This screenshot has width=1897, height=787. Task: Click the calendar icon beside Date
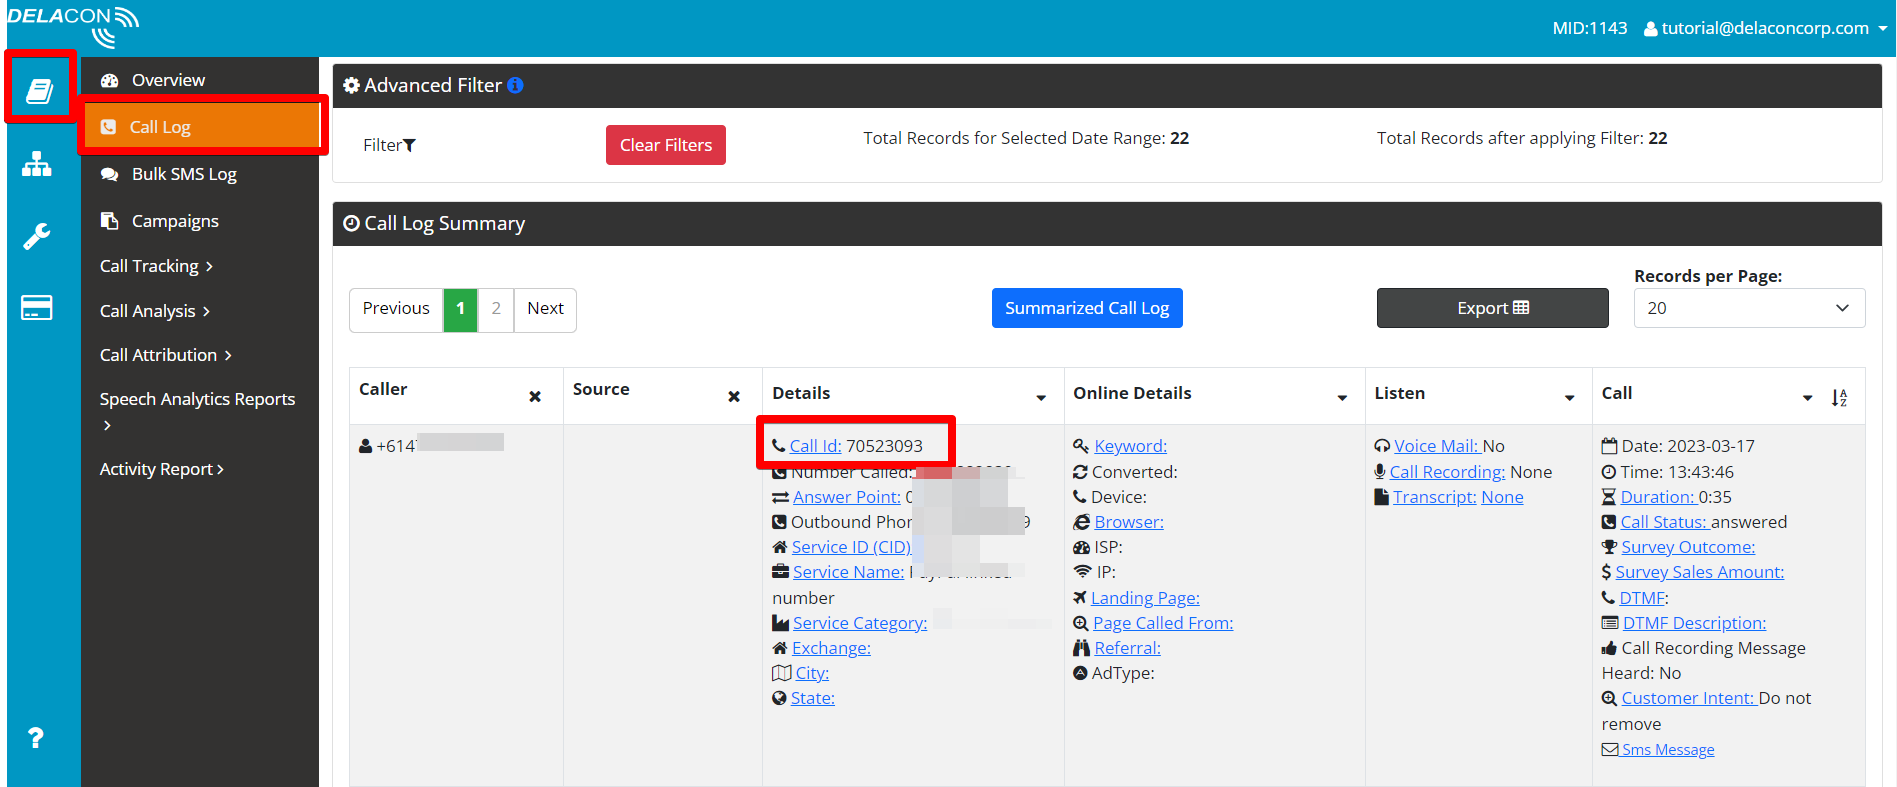(x=1609, y=446)
